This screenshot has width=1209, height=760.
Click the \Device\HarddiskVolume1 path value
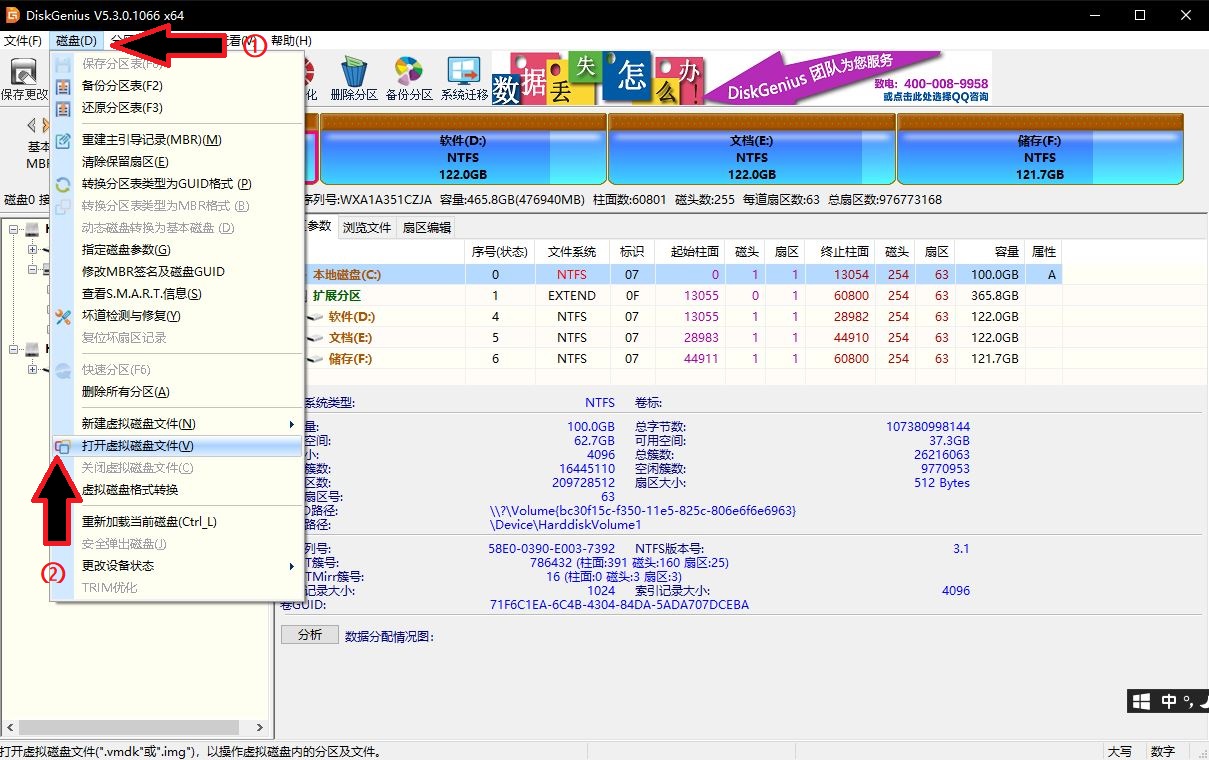coord(565,524)
